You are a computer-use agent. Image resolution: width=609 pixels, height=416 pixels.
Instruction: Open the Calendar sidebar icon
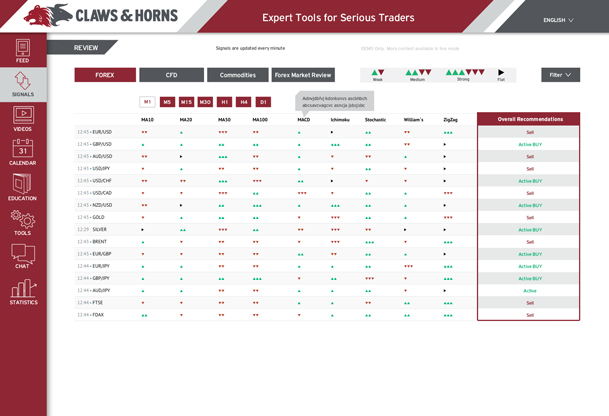point(22,153)
